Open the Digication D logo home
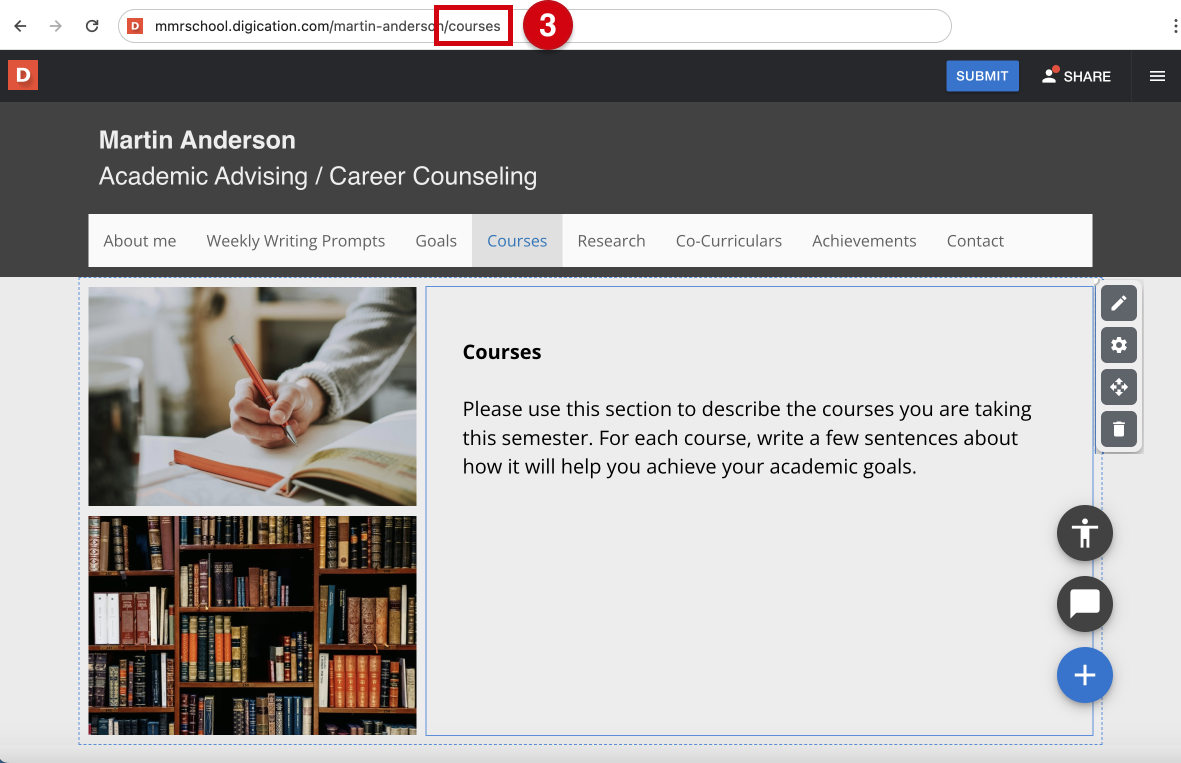 tap(23, 75)
